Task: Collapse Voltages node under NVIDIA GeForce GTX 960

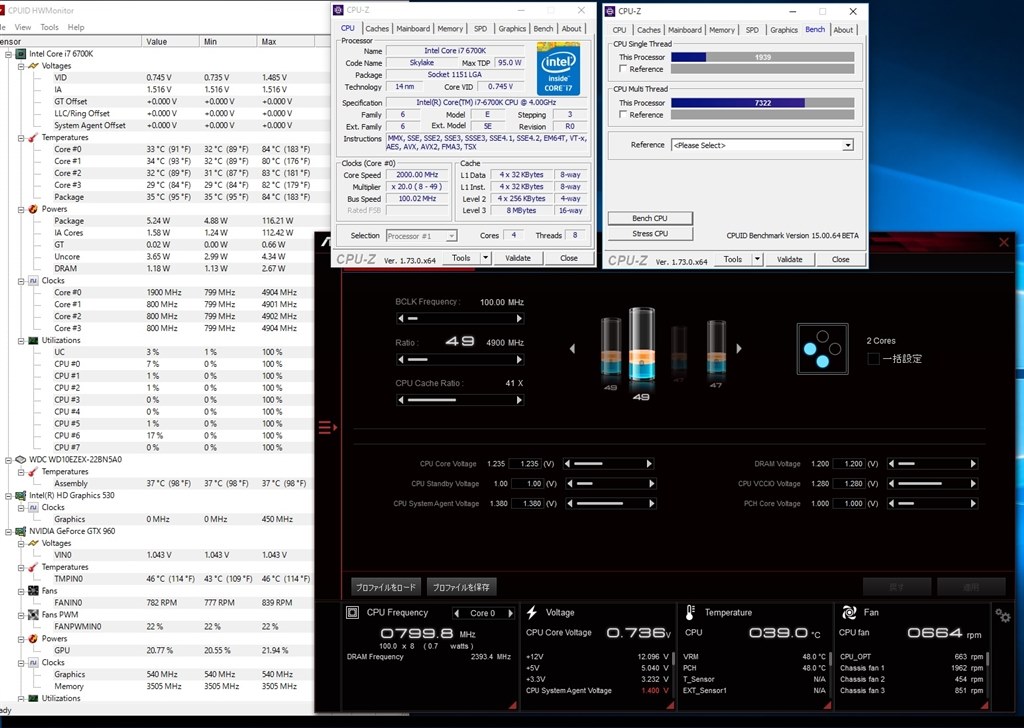Action: point(21,543)
